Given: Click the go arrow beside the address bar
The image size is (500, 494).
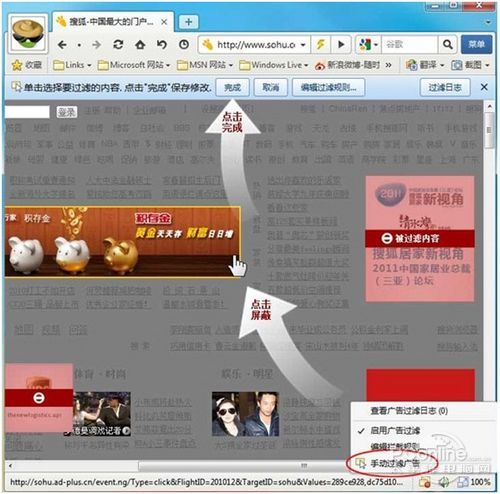Looking at the screenshot, I should pyautogui.click(x=341, y=44).
